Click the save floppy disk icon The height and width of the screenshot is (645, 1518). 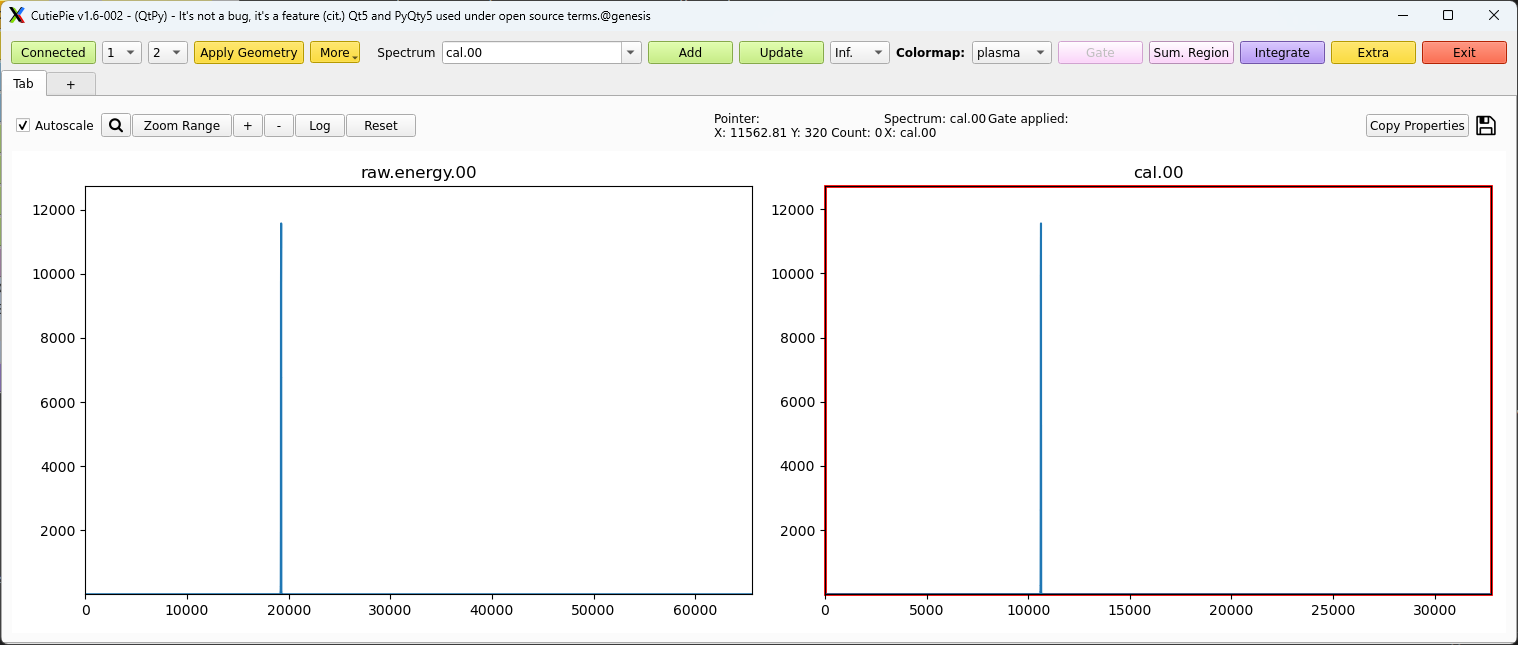tap(1486, 126)
